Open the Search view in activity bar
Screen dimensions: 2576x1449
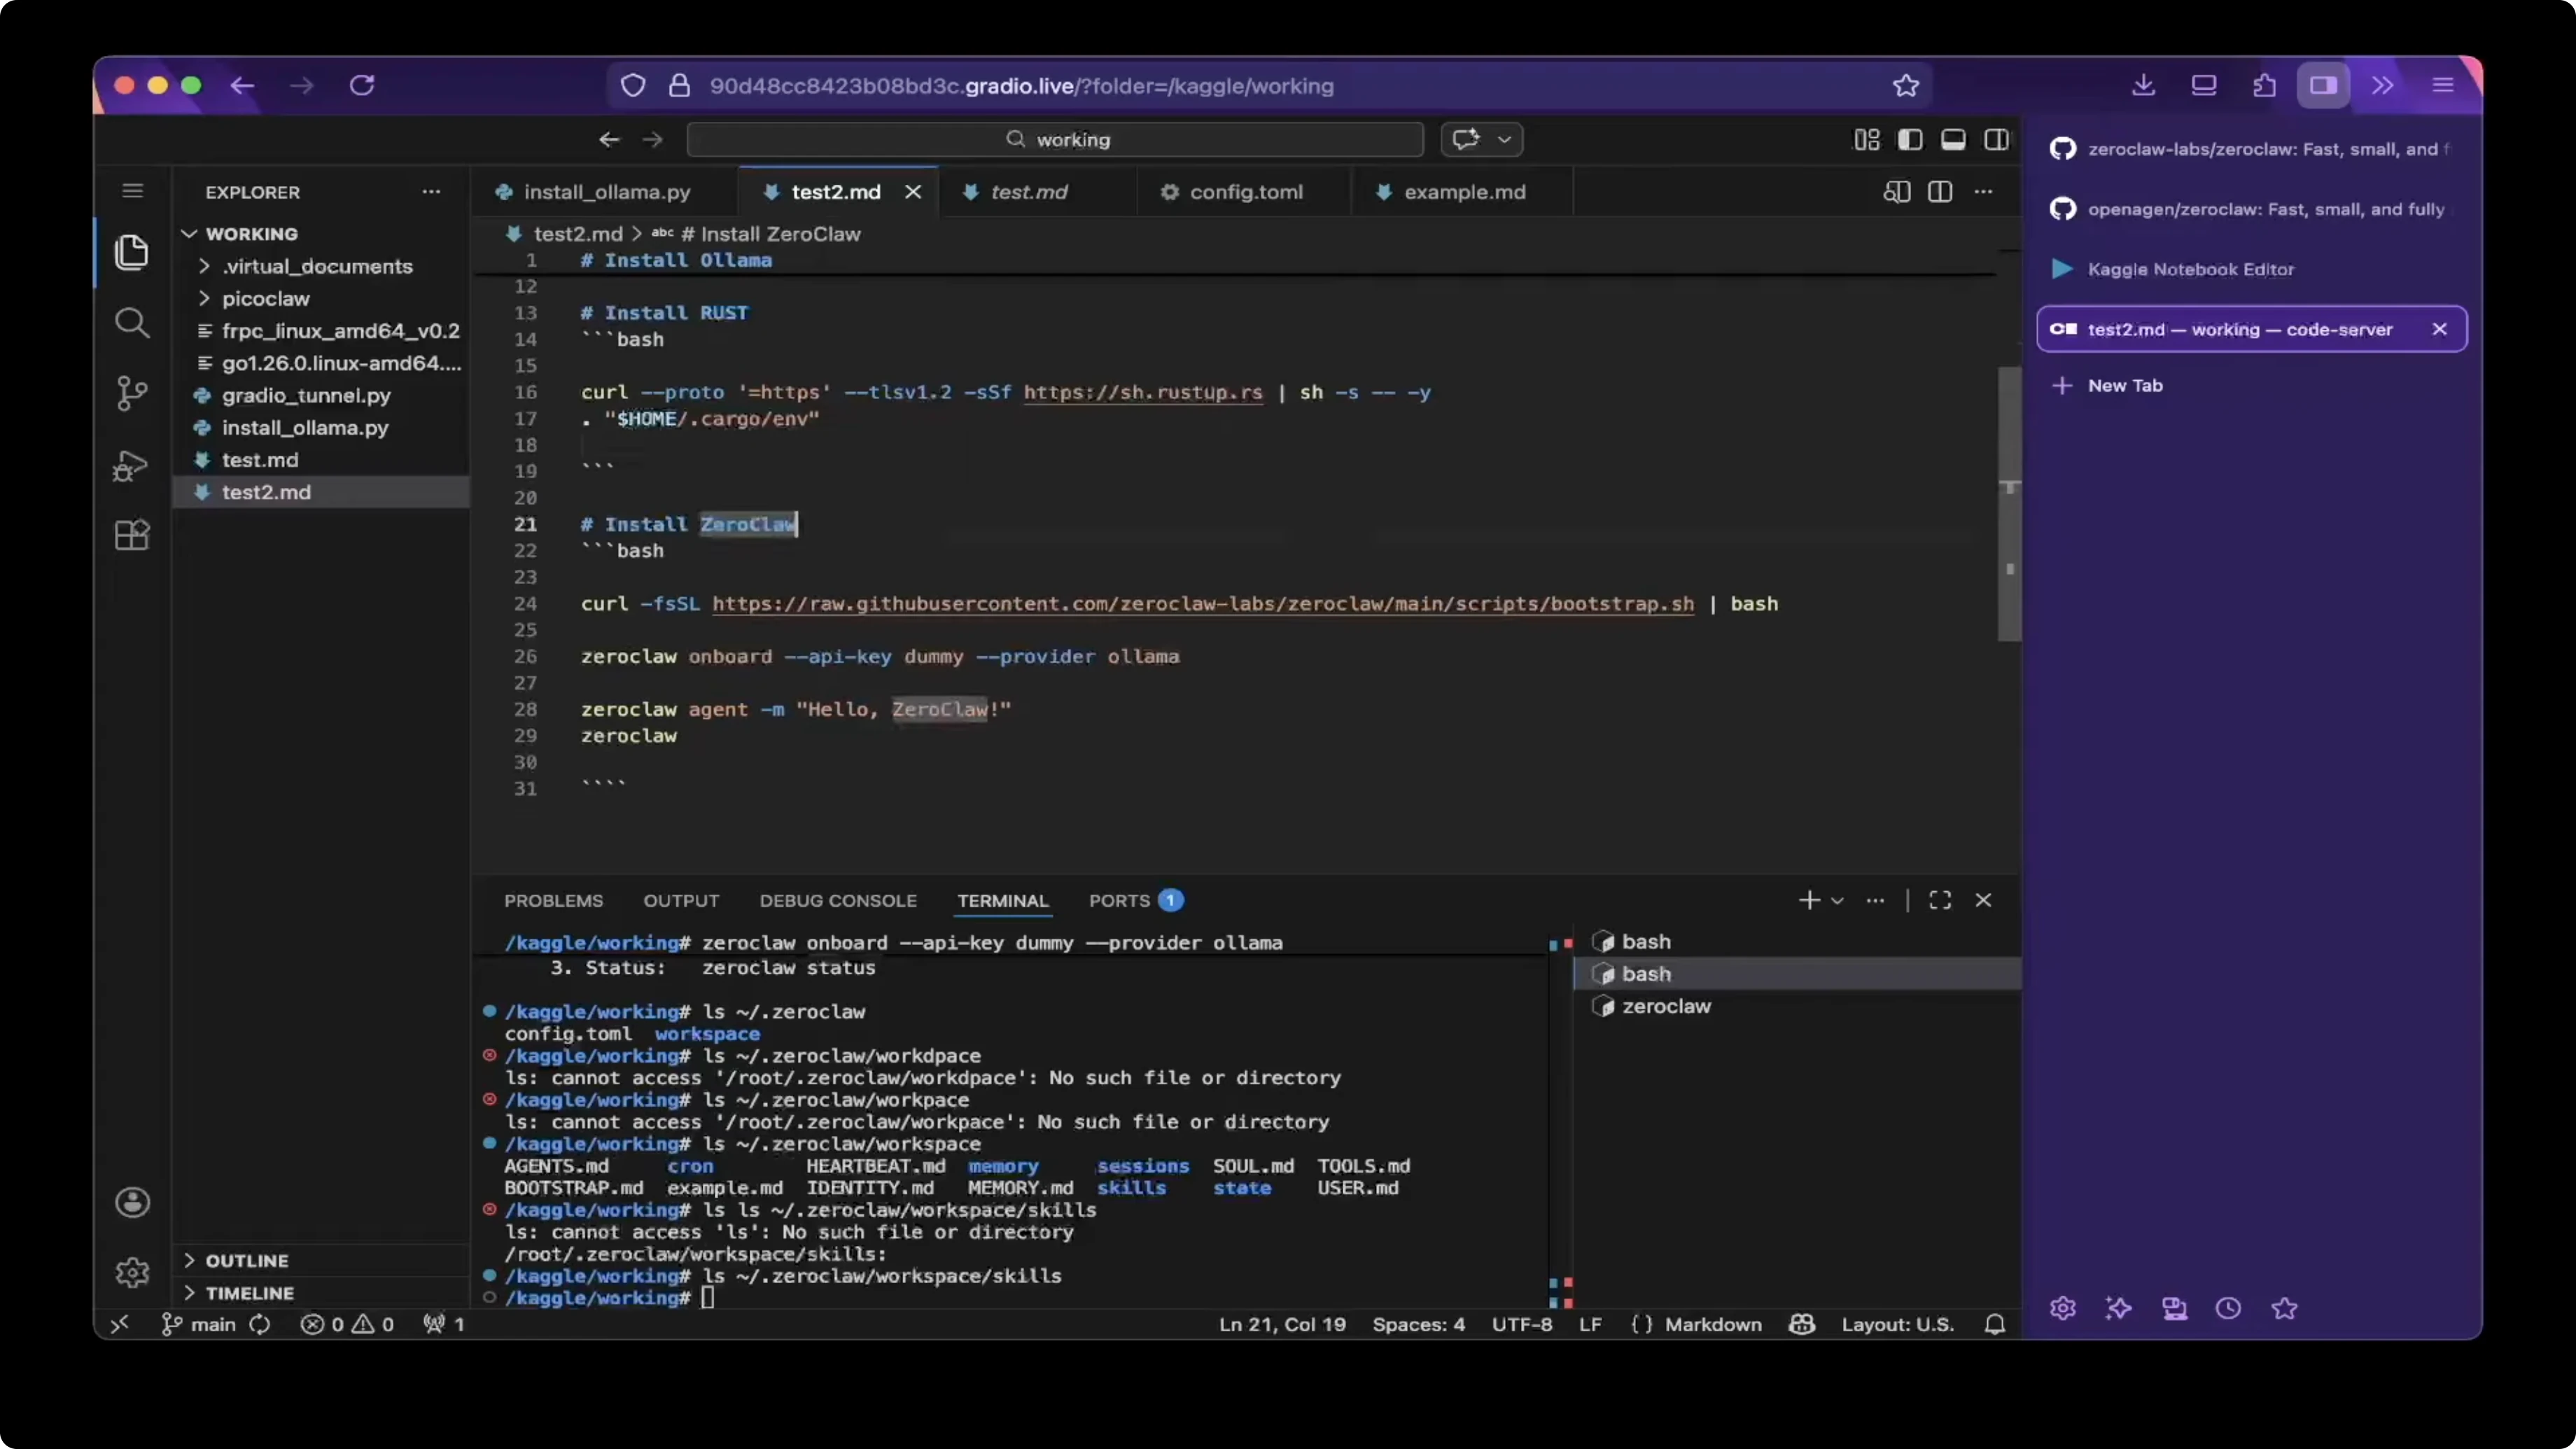[x=131, y=323]
